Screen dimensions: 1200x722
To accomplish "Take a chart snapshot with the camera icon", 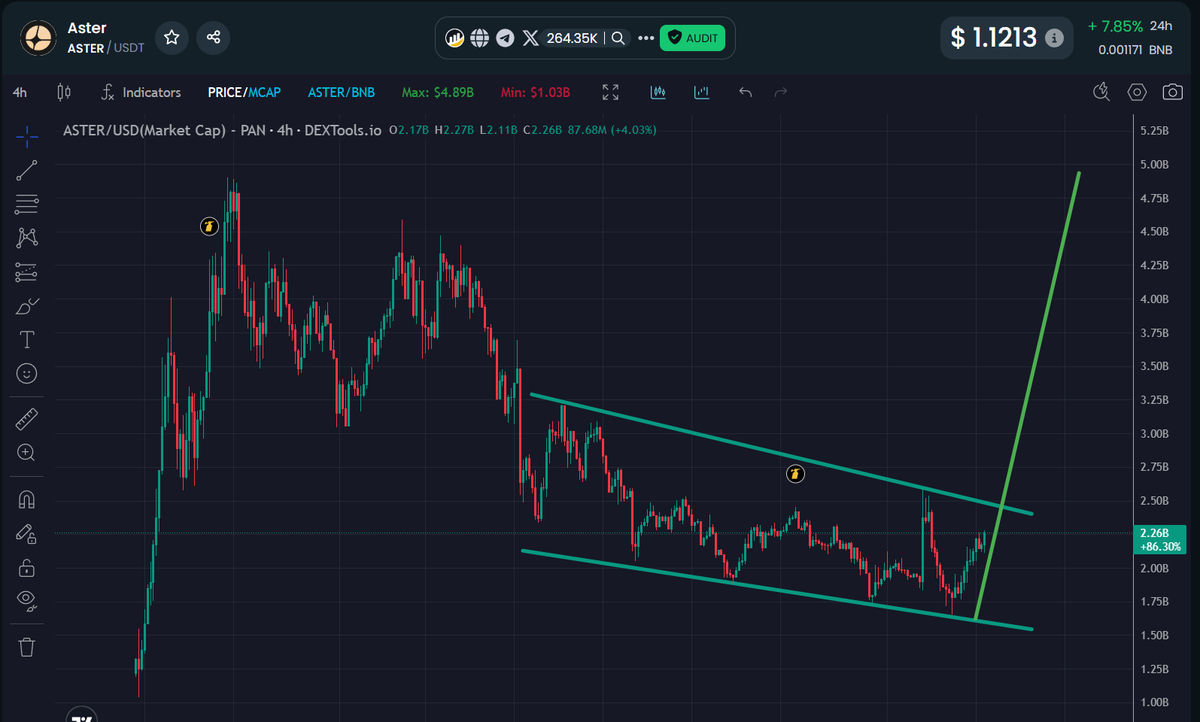I will [1174, 91].
